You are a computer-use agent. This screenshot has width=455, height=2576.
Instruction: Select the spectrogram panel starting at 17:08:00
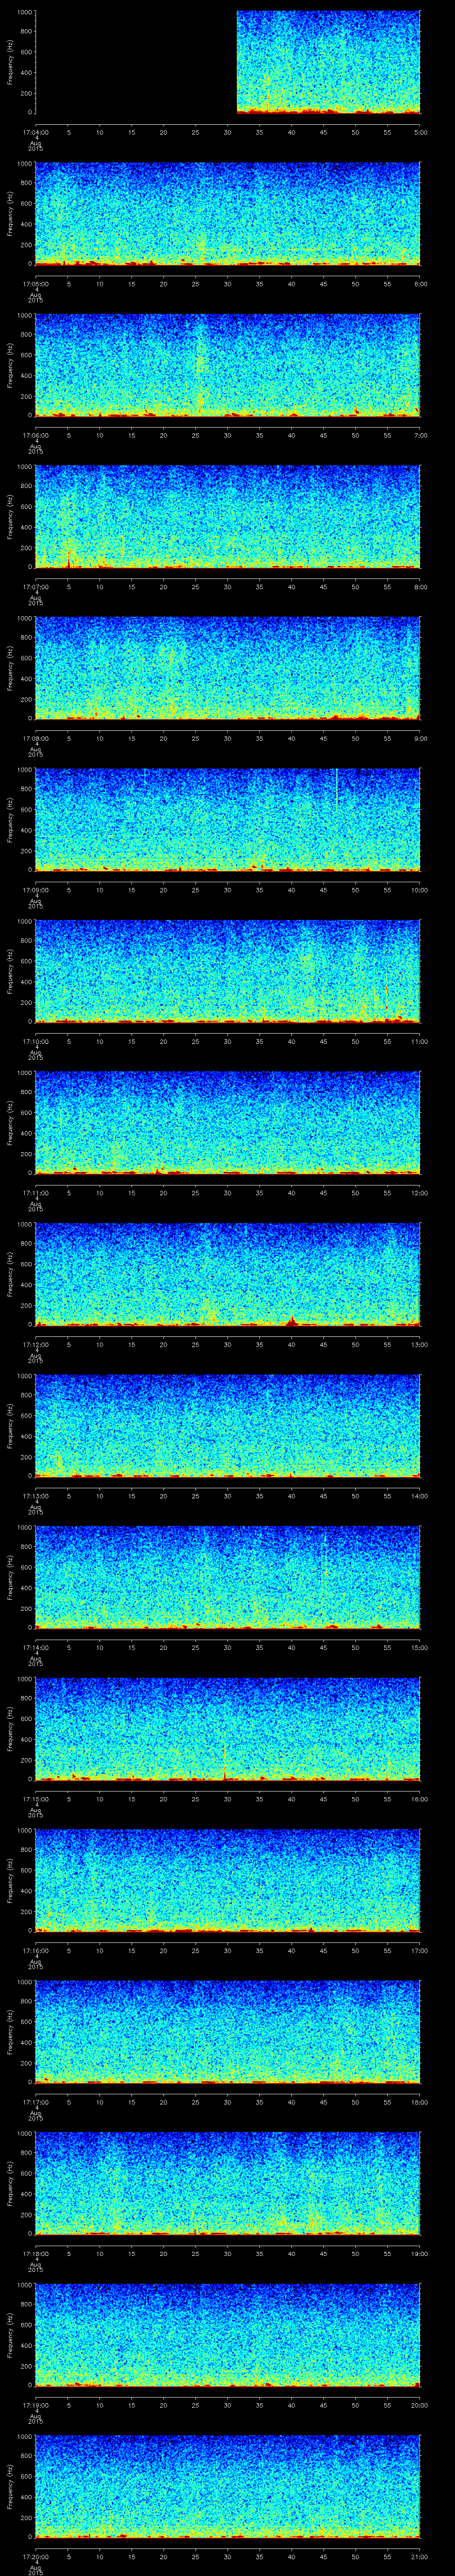(228, 668)
